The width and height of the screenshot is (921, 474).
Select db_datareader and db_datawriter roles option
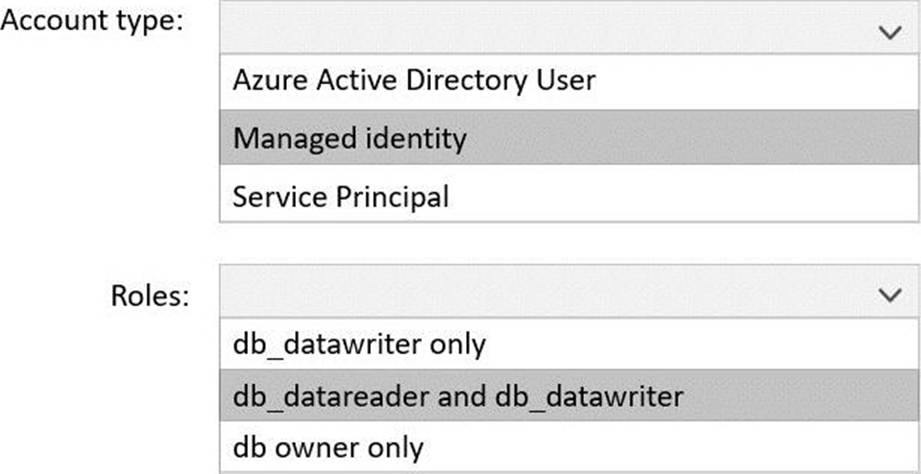tap(458, 396)
